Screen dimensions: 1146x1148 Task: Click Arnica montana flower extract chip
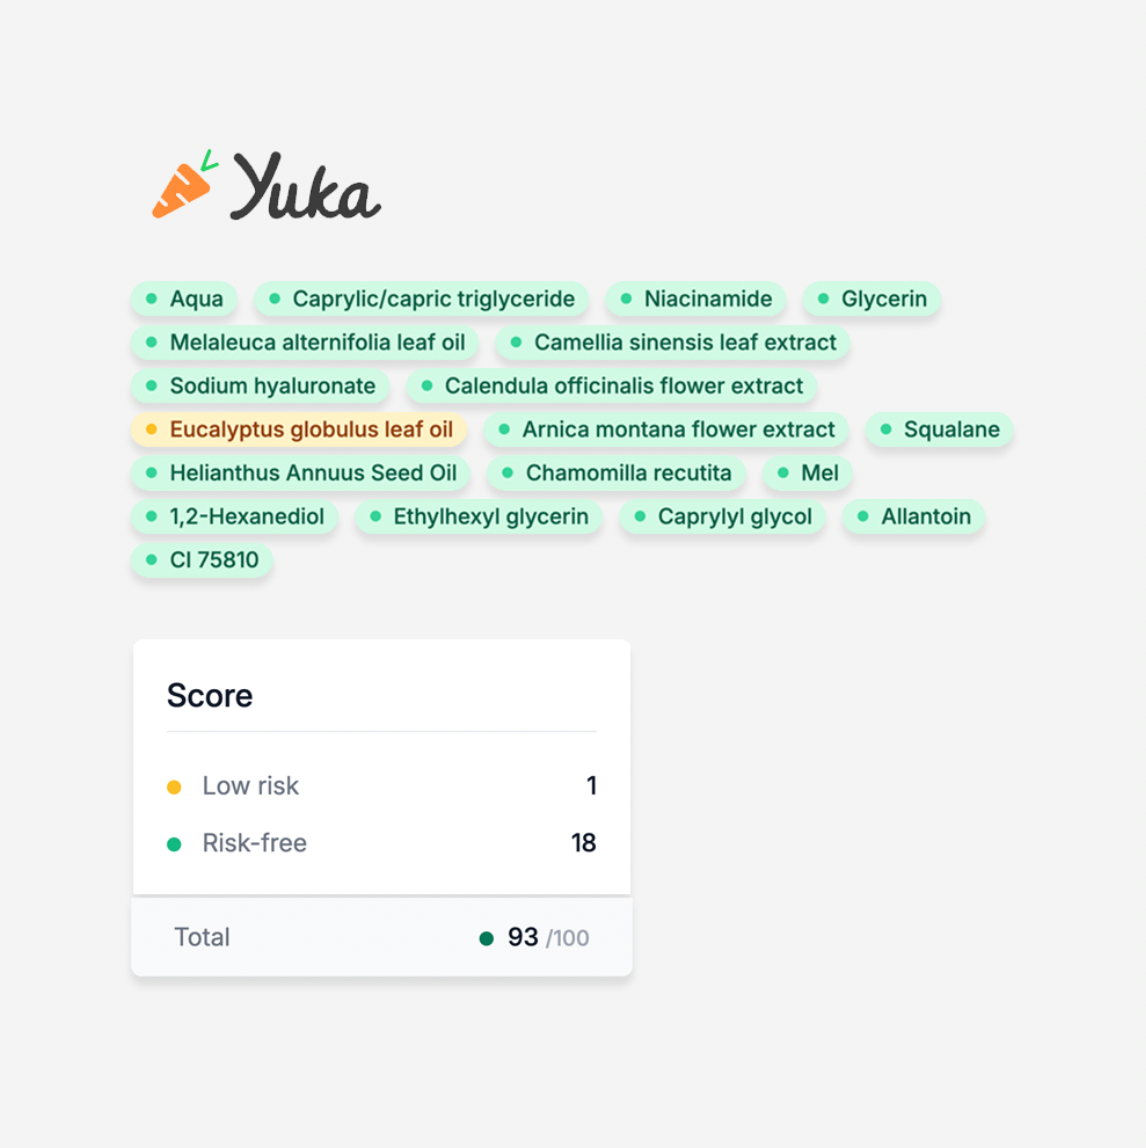click(666, 429)
